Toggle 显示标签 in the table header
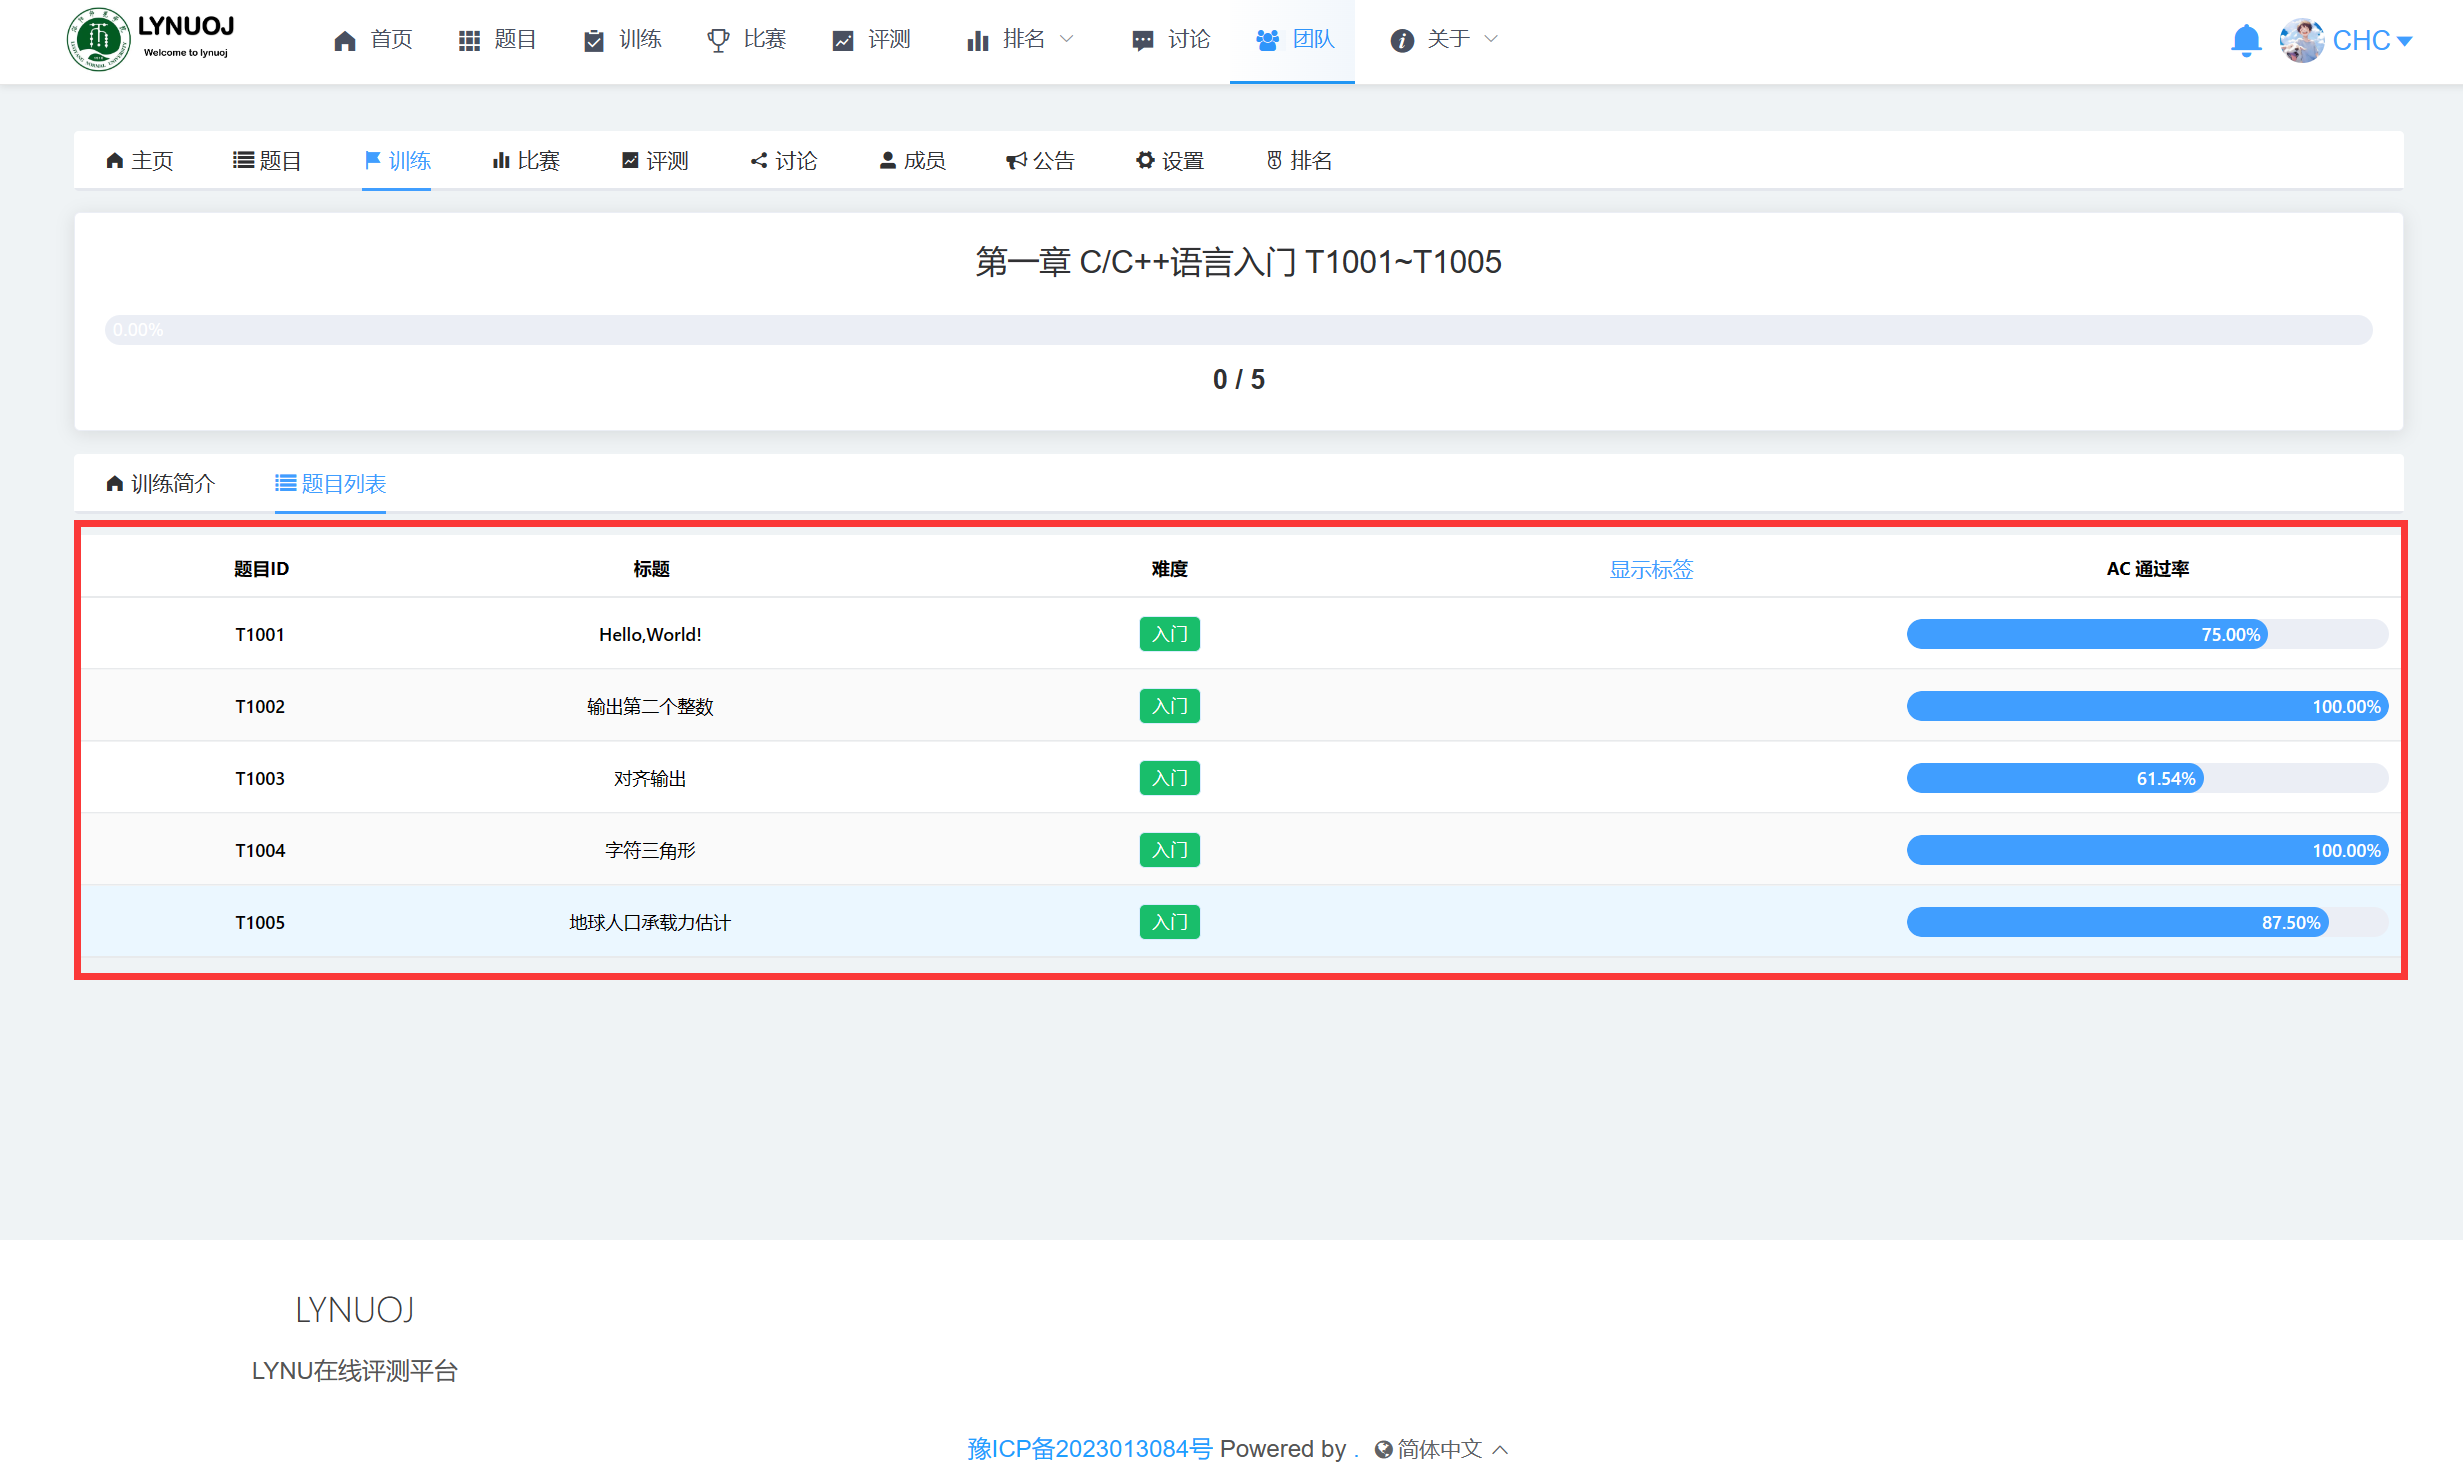This screenshot has height=1479, width=2463. [x=1650, y=569]
